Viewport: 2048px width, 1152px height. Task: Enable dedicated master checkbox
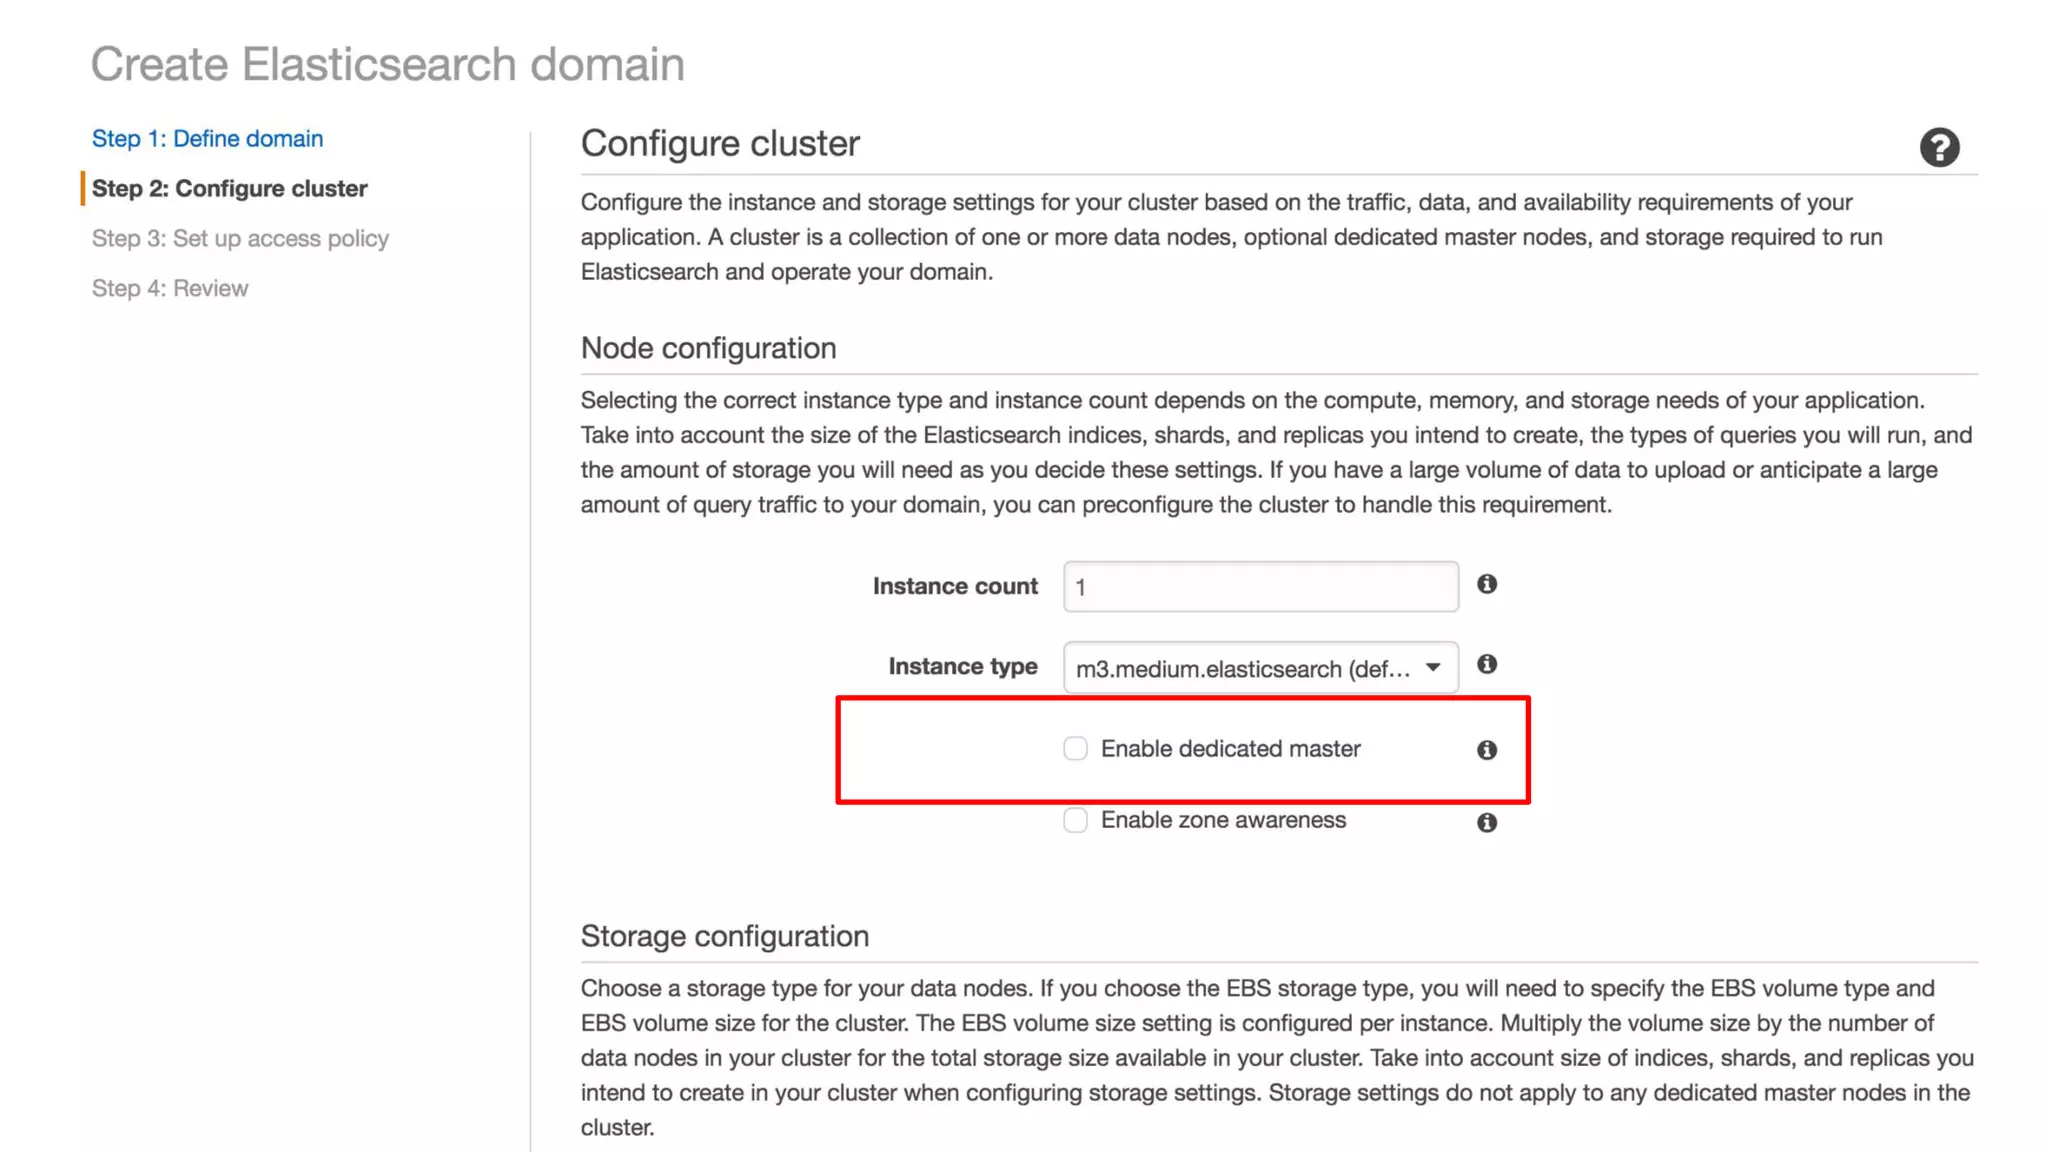pyautogui.click(x=1075, y=749)
